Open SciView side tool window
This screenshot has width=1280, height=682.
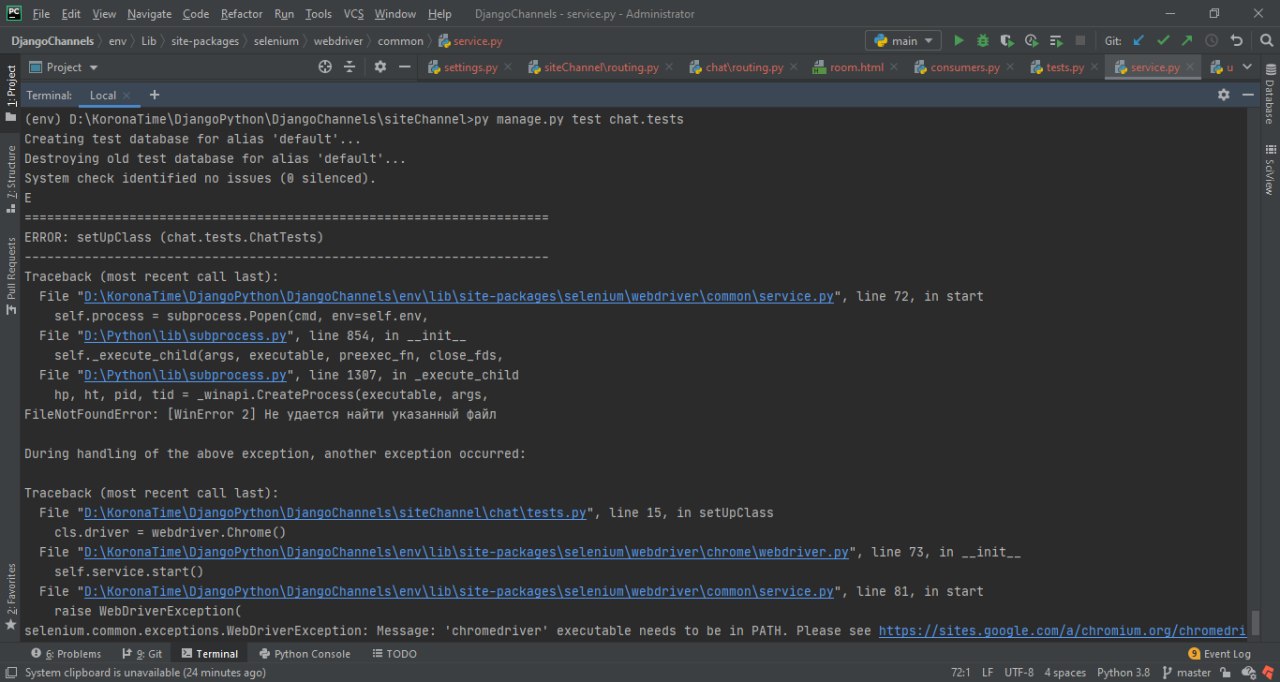(1269, 169)
